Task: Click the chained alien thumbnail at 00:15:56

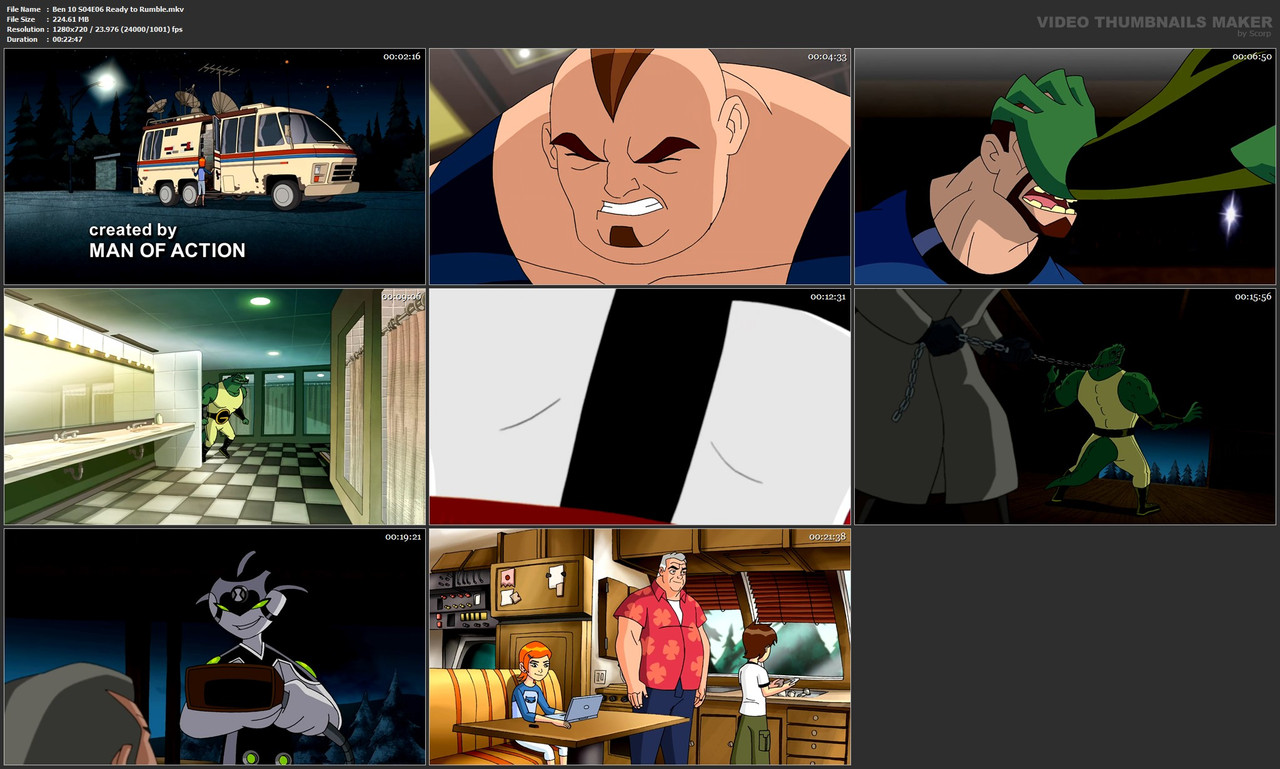Action: (x=1064, y=405)
